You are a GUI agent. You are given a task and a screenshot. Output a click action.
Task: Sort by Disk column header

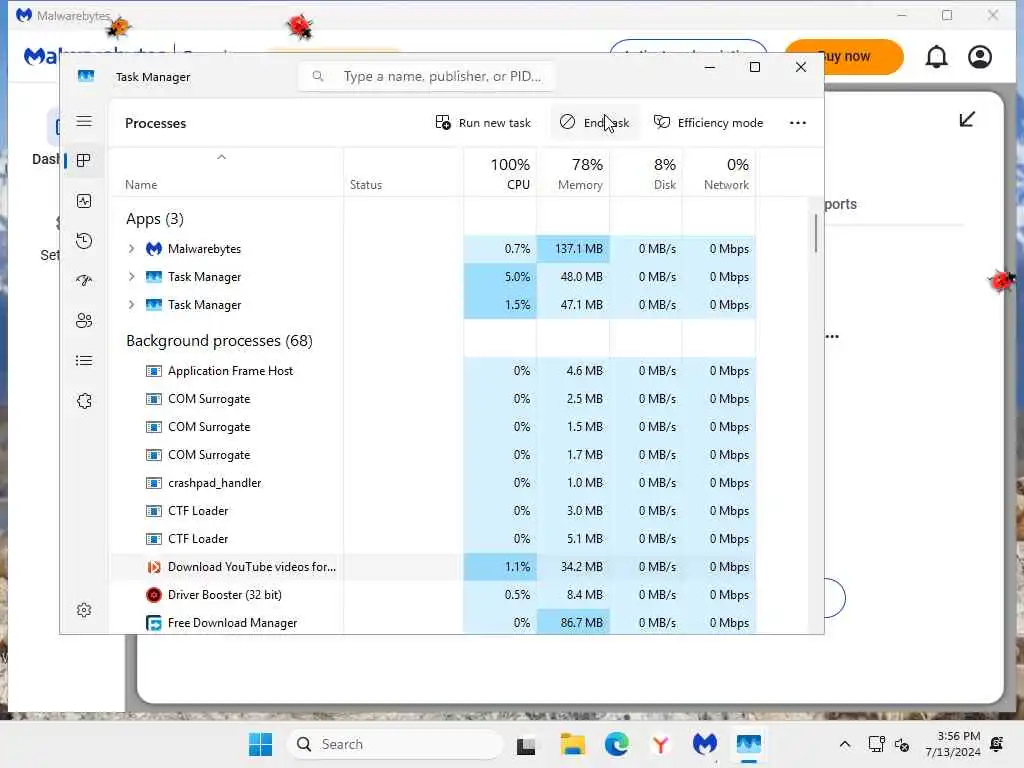tap(646, 173)
